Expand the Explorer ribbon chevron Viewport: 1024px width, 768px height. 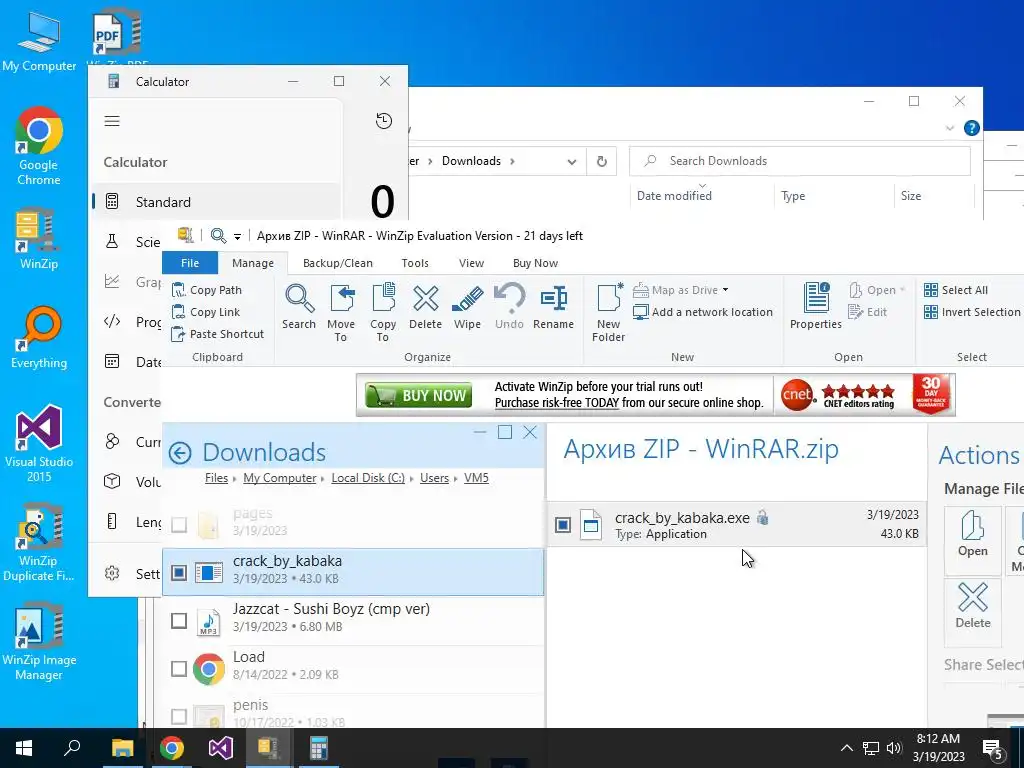coord(950,129)
